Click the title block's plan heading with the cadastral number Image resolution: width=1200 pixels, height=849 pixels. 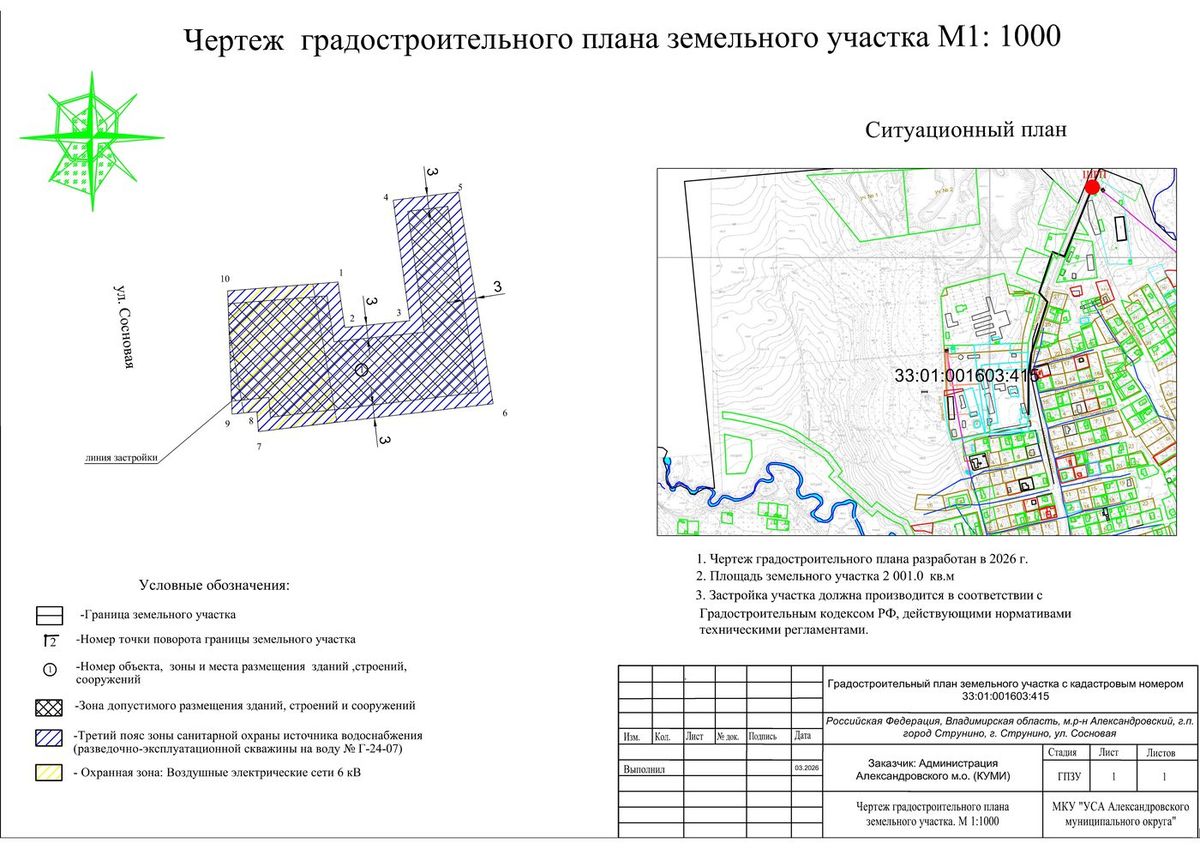1006,689
